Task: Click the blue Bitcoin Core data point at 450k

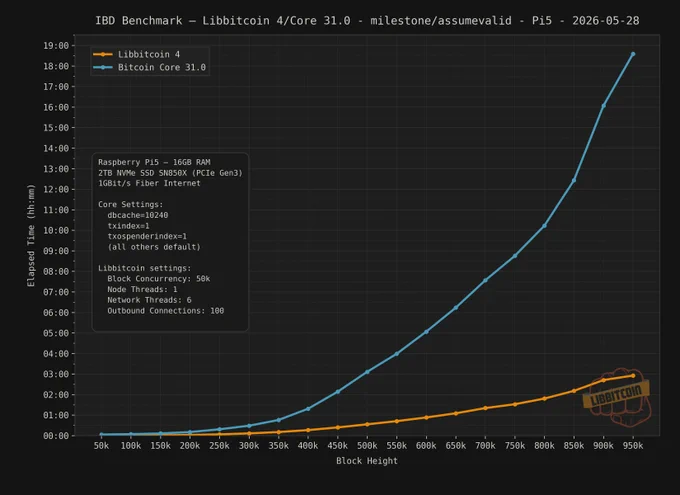Action: point(338,392)
